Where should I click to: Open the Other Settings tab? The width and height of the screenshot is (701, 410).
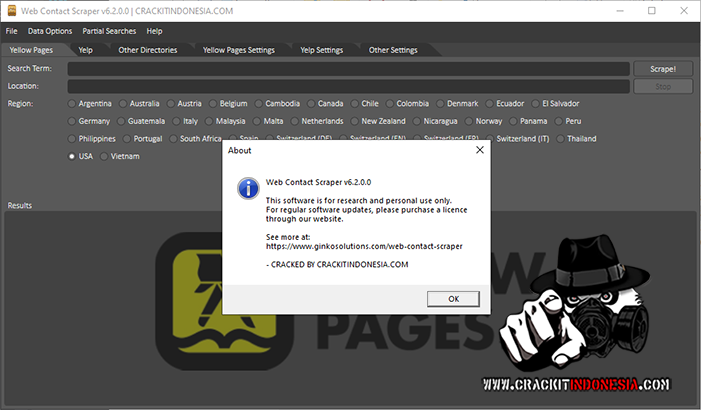(393, 49)
